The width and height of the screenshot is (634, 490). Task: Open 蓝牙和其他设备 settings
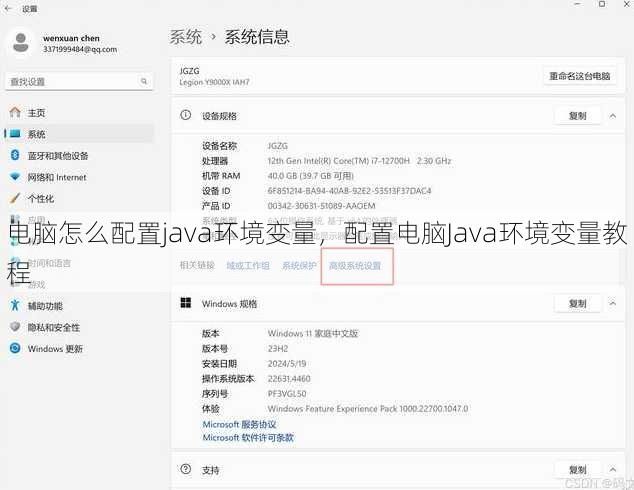pyautogui.click(x=79, y=155)
